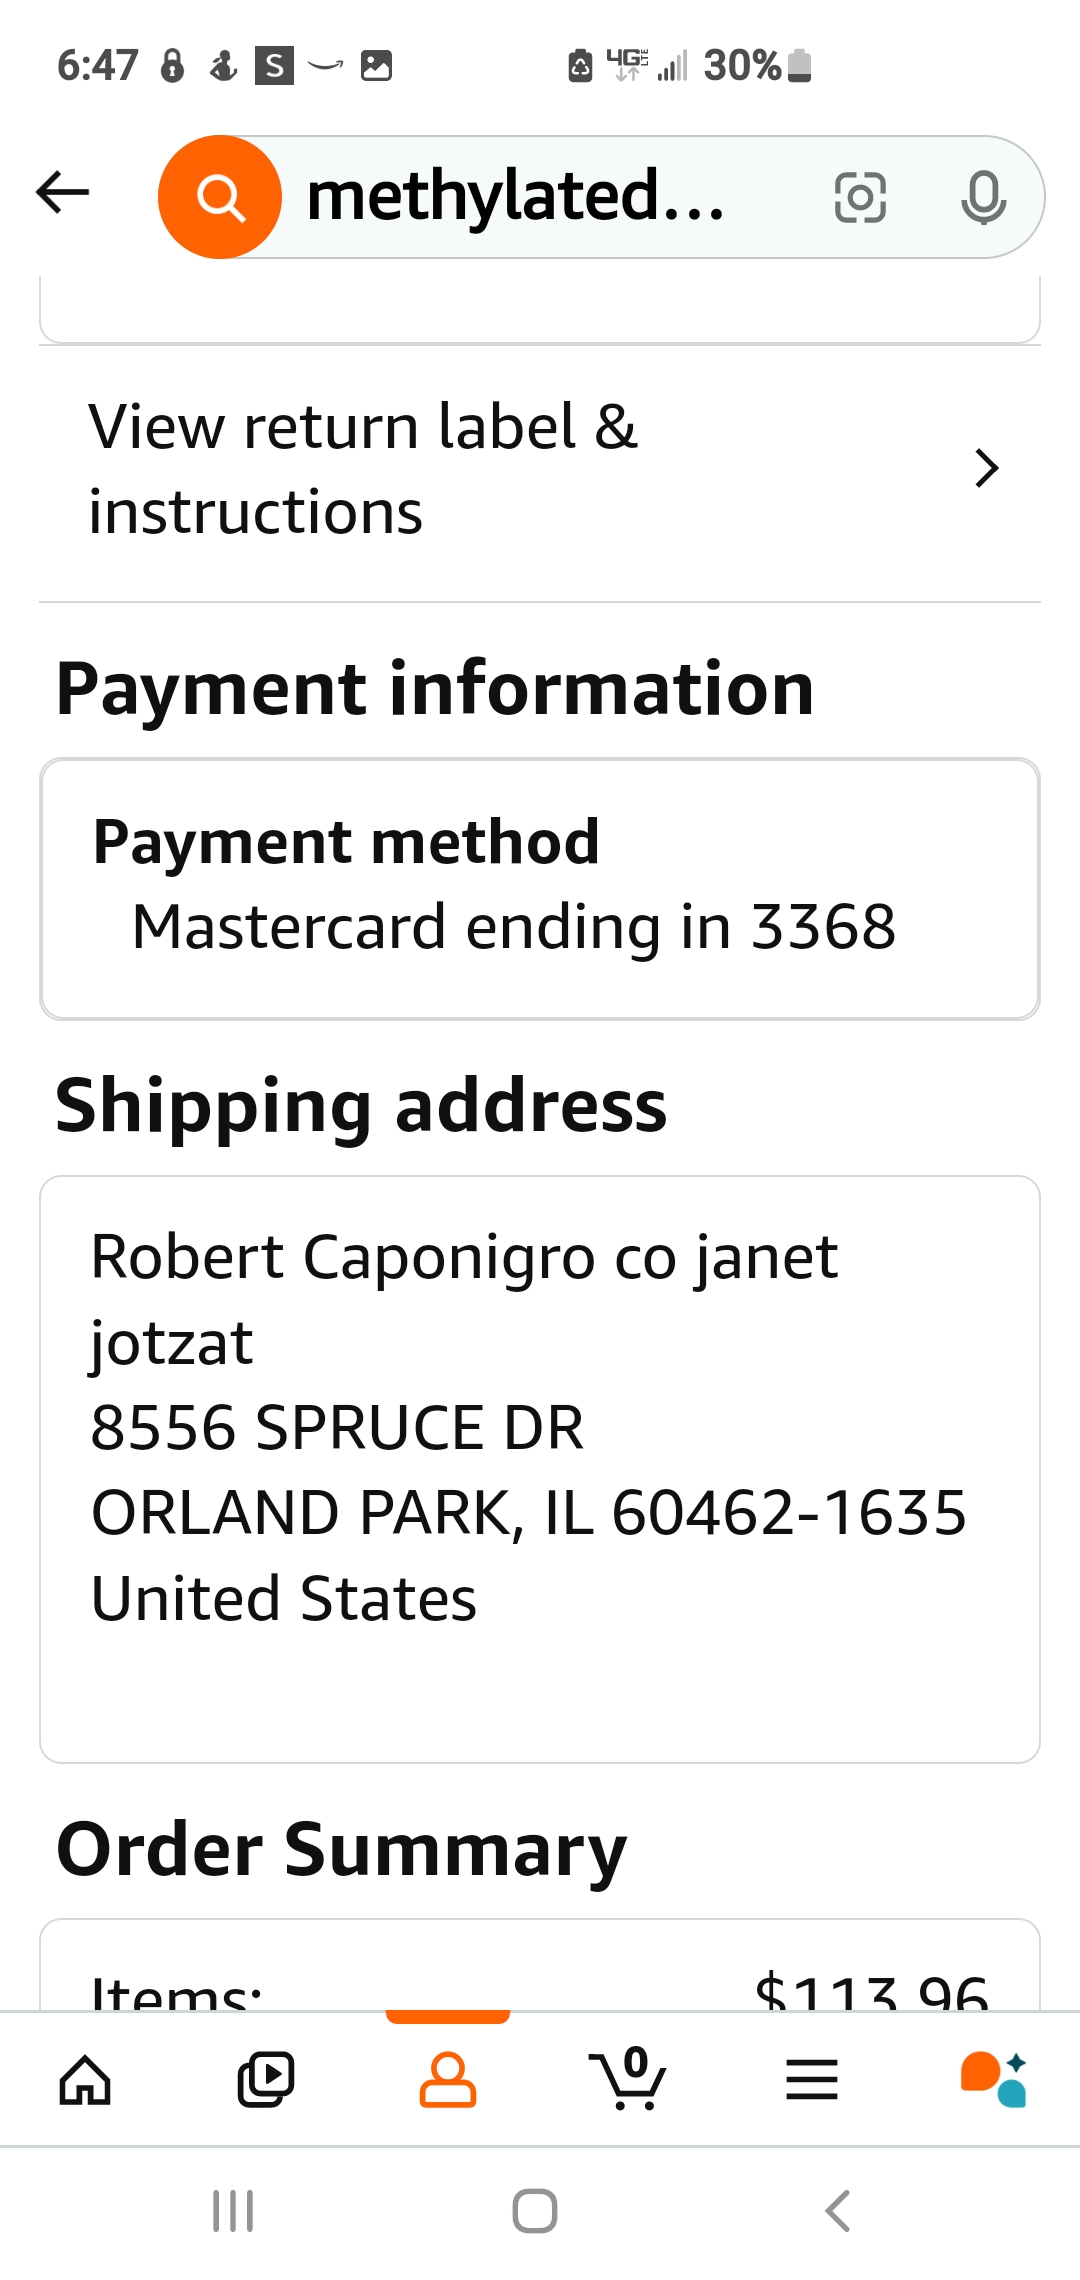
Task: Open camera lens search icon
Action: tap(860, 197)
